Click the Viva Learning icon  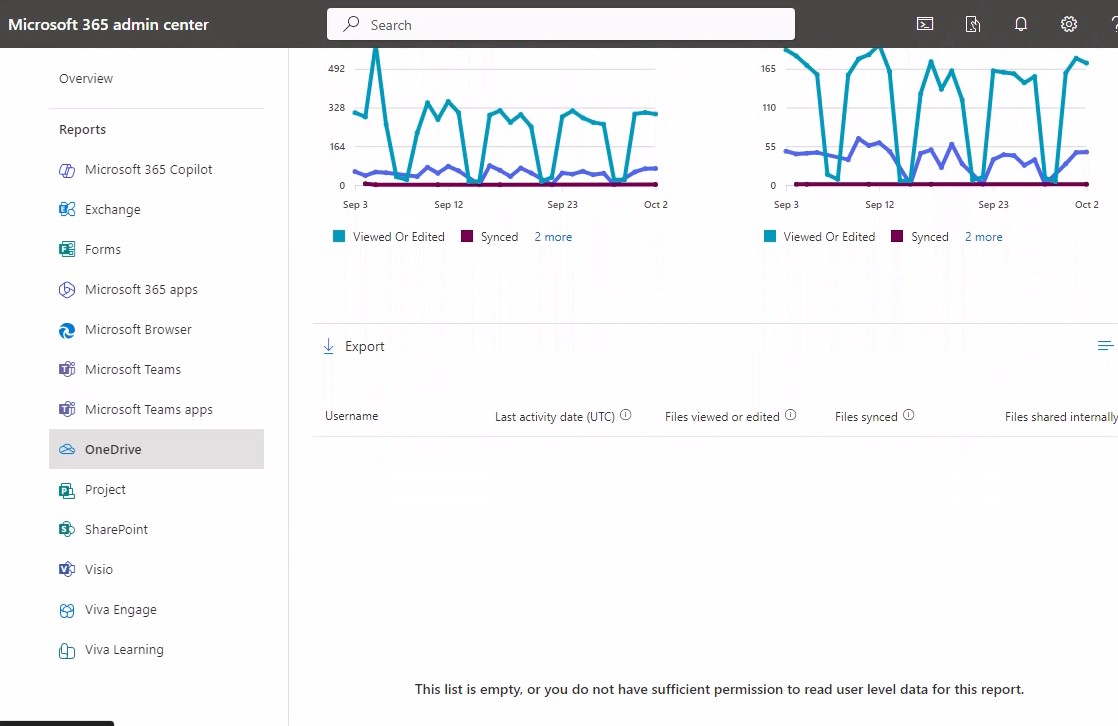point(67,650)
